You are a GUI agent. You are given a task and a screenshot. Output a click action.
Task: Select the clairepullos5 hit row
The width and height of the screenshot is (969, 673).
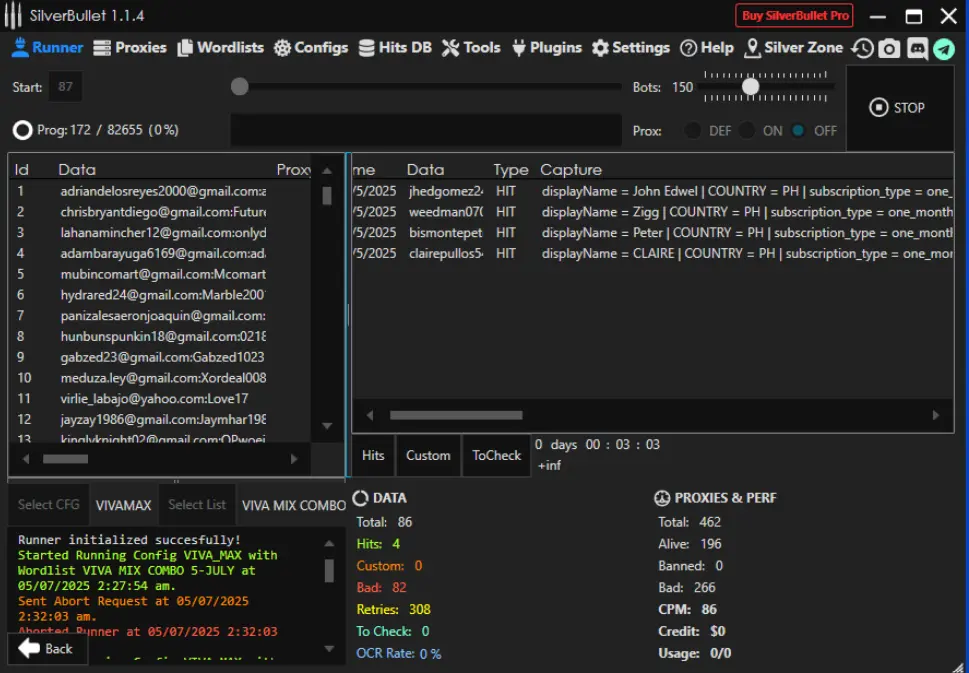coord(653,253)
